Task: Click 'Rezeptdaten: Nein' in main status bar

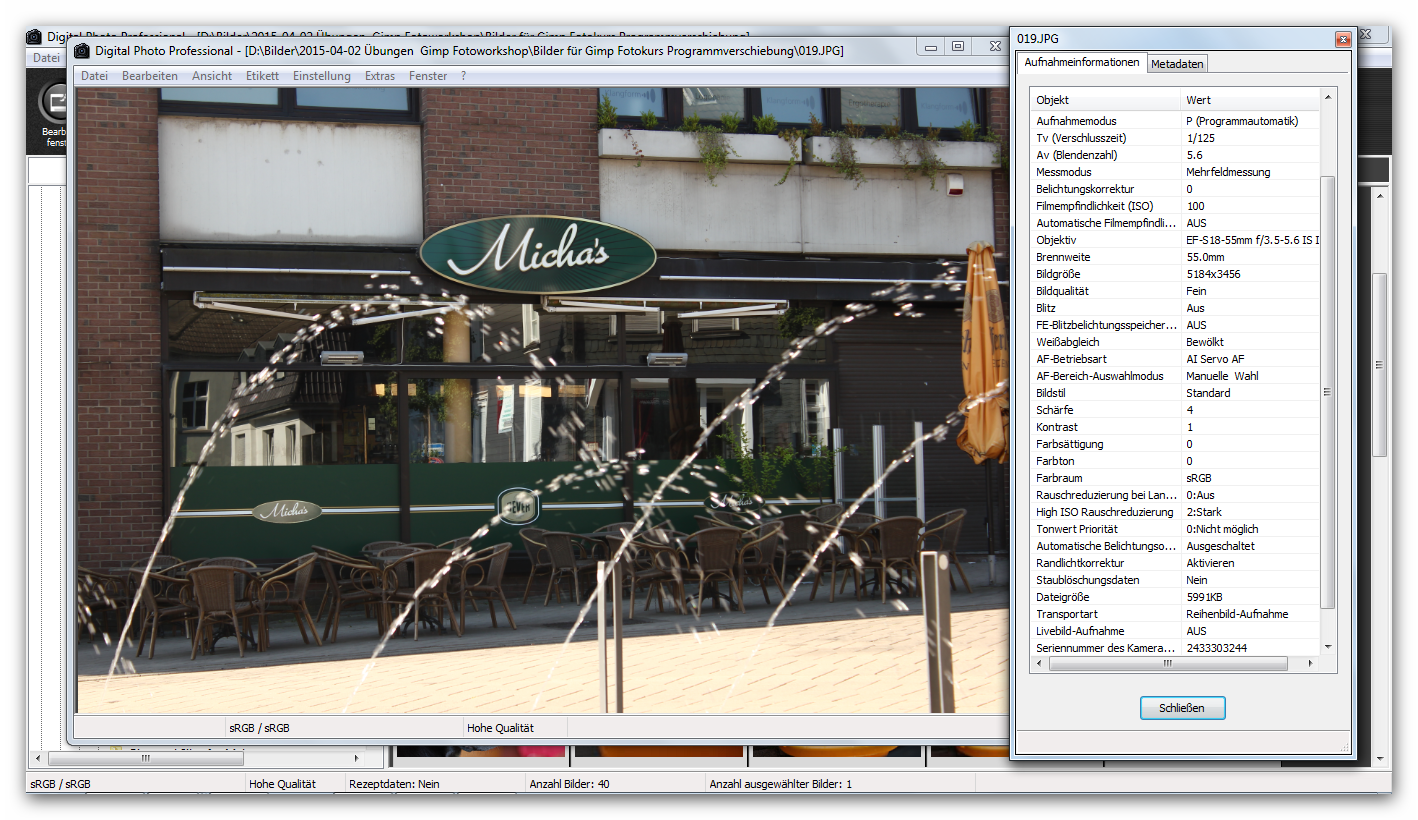Action: point(394,784)
